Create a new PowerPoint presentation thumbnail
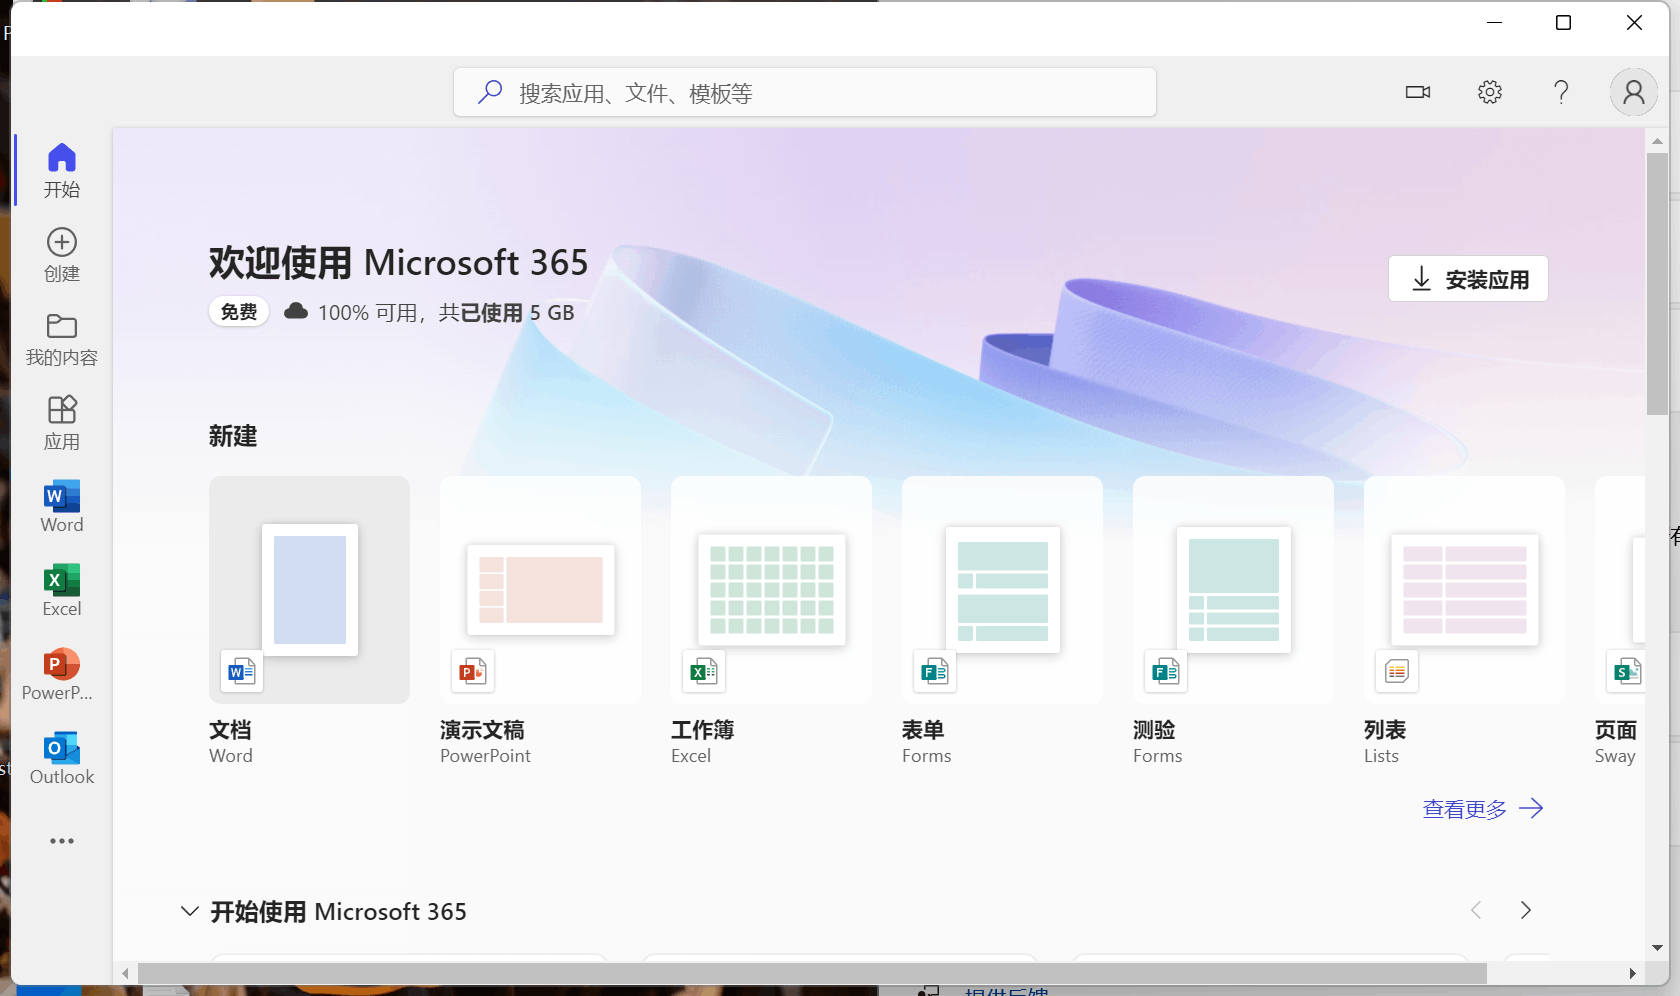1680x996 pixels. (541, 590)
